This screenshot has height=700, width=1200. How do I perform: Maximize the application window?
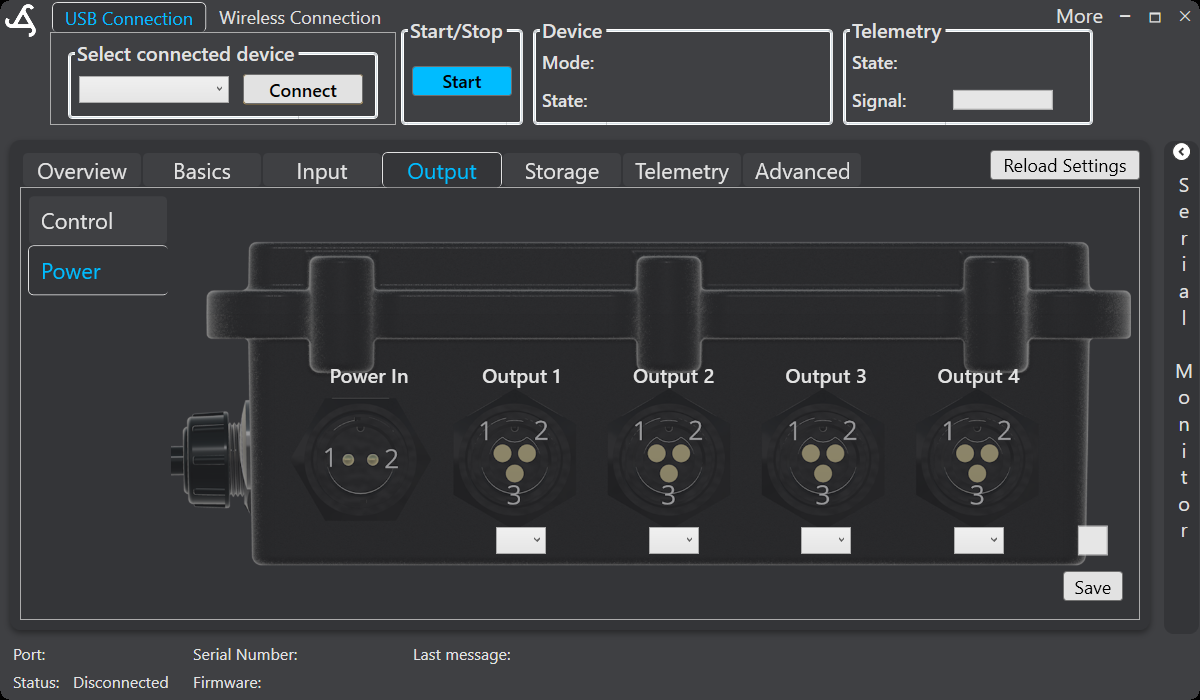tap(1155, 17)
